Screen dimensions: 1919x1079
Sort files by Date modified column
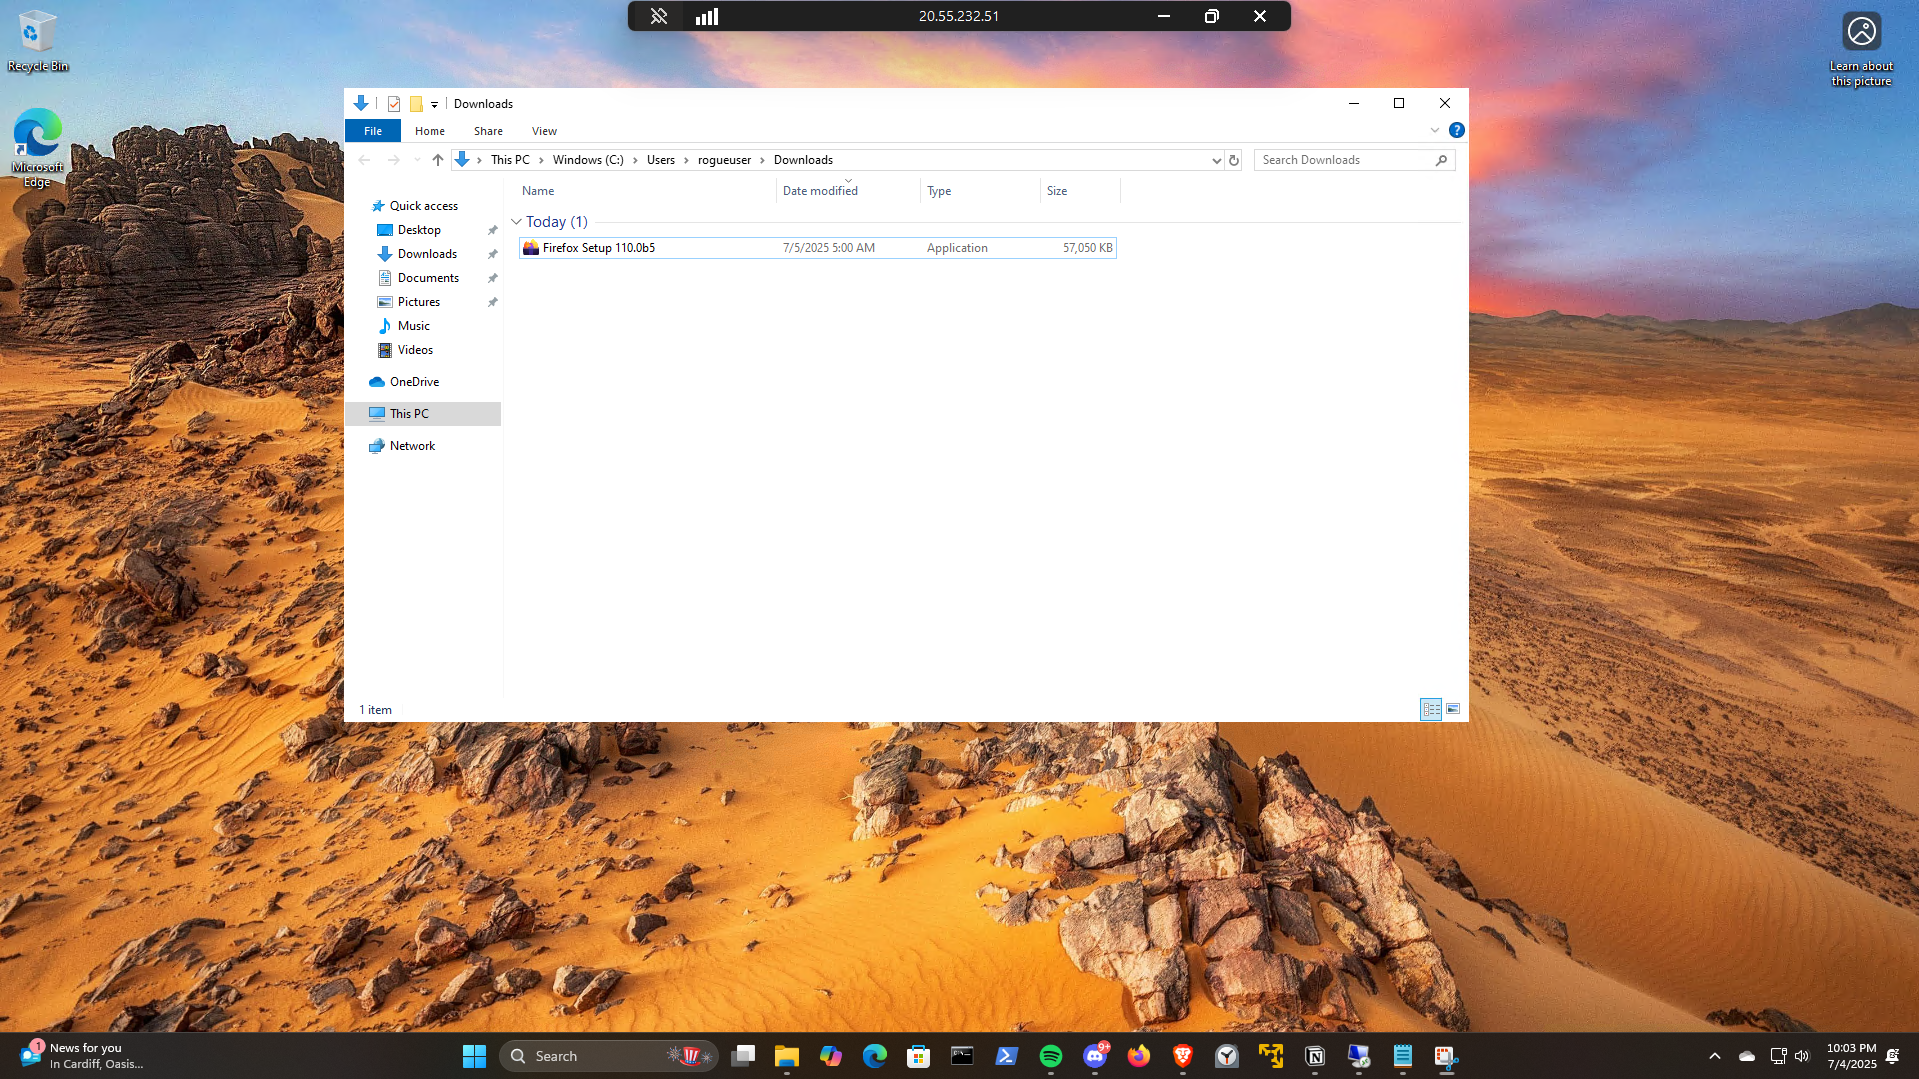tap(820, 191)
